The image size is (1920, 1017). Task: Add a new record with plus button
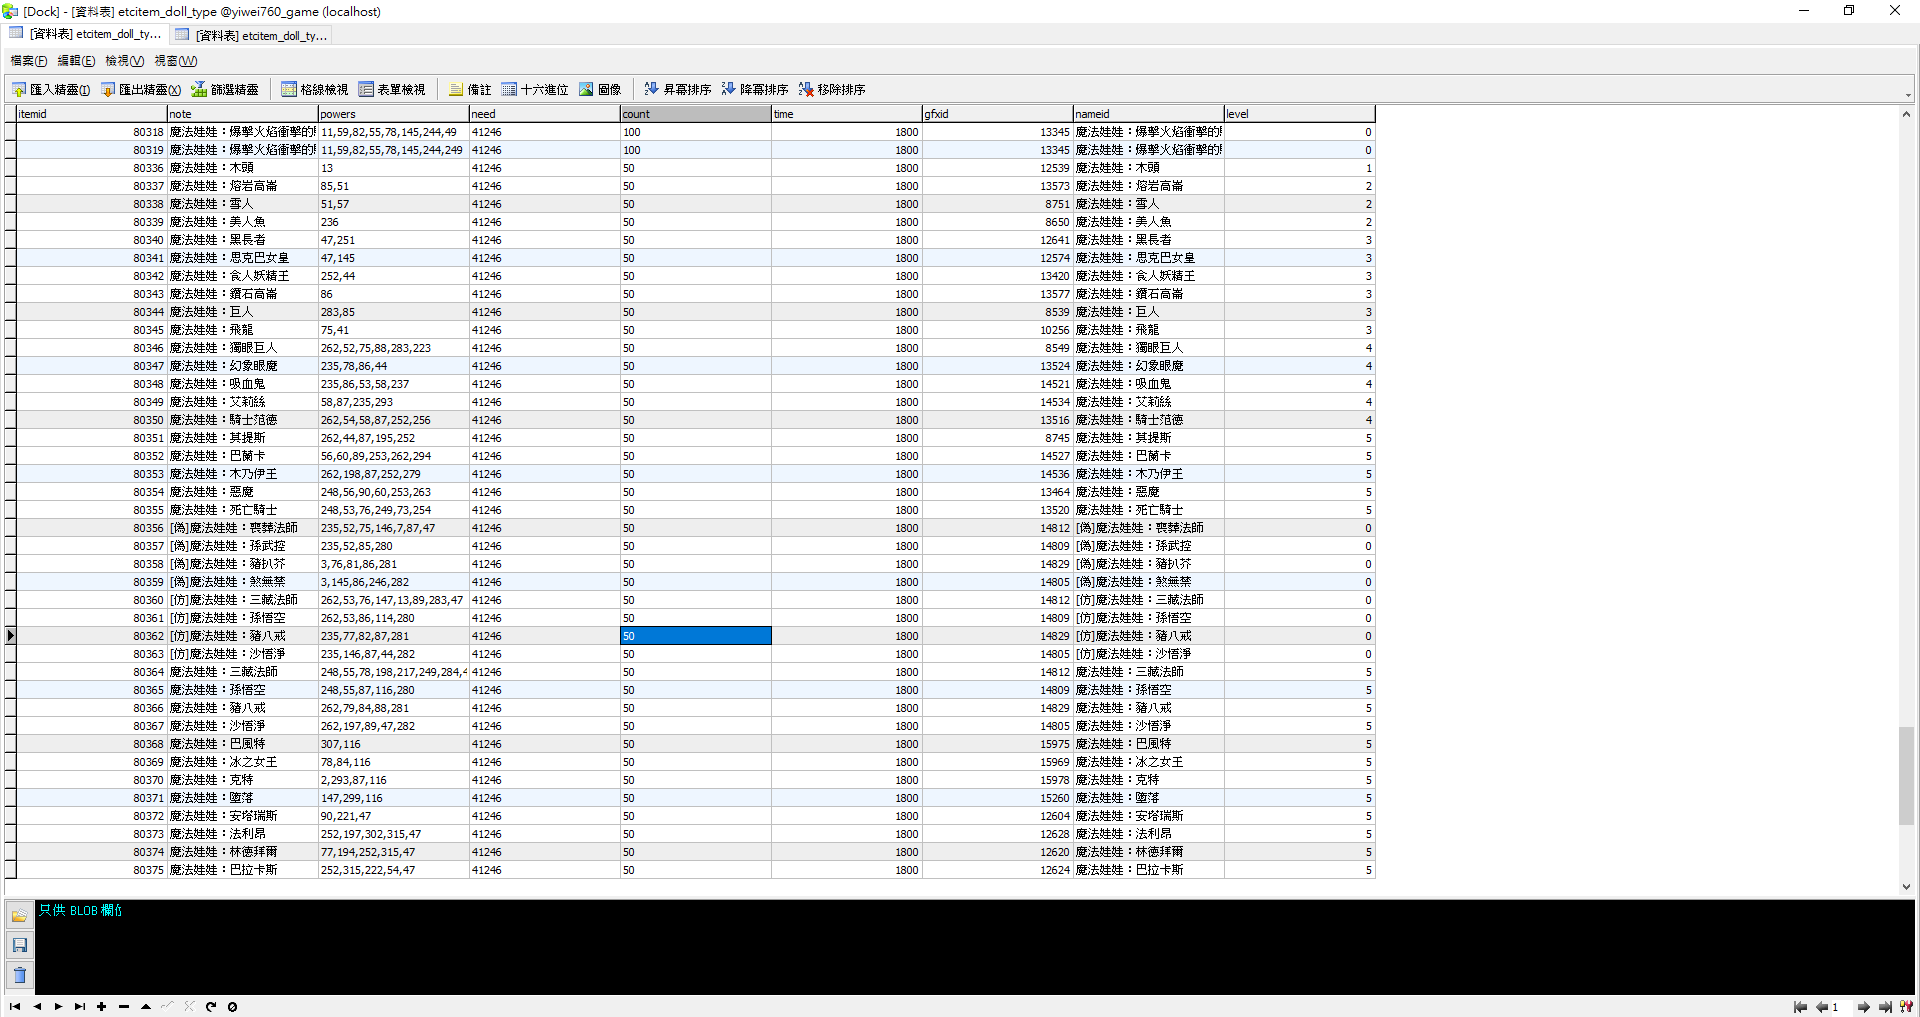click(x=102, y=1007)
